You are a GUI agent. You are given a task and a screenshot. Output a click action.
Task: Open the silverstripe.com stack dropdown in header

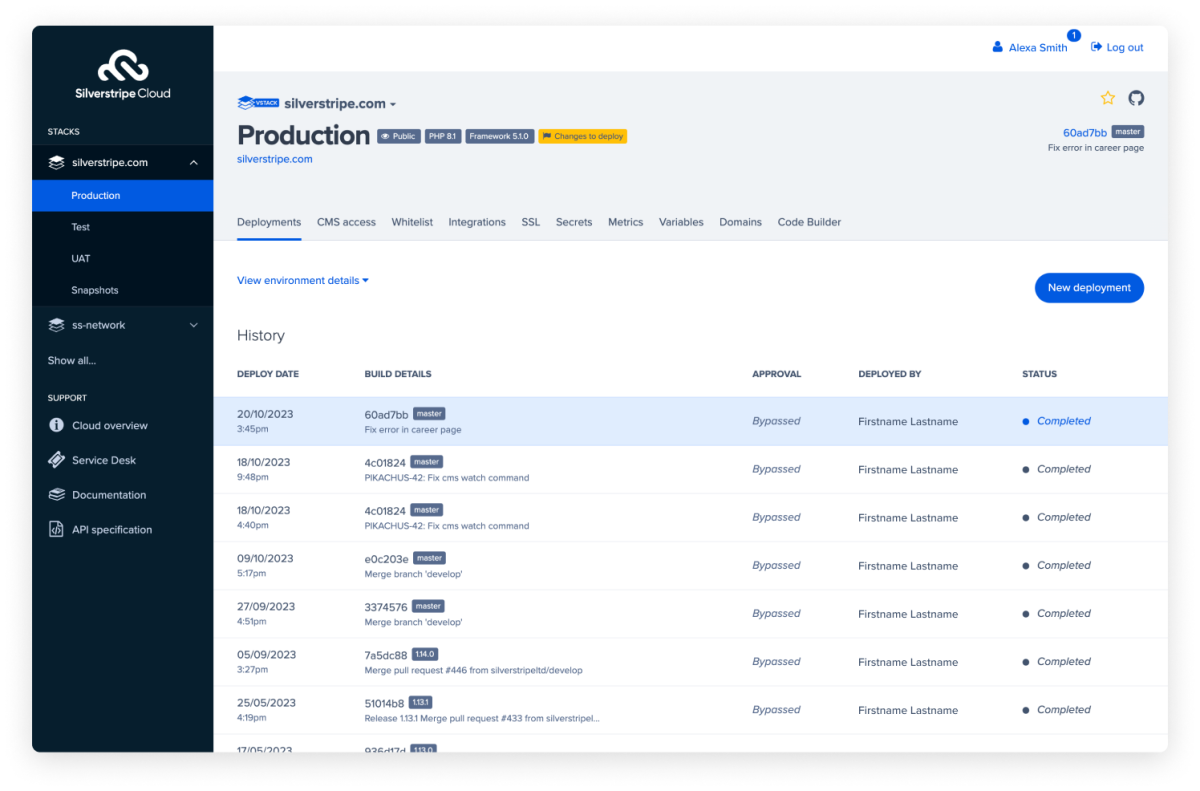pyautogui.click(x=340, y=103)
